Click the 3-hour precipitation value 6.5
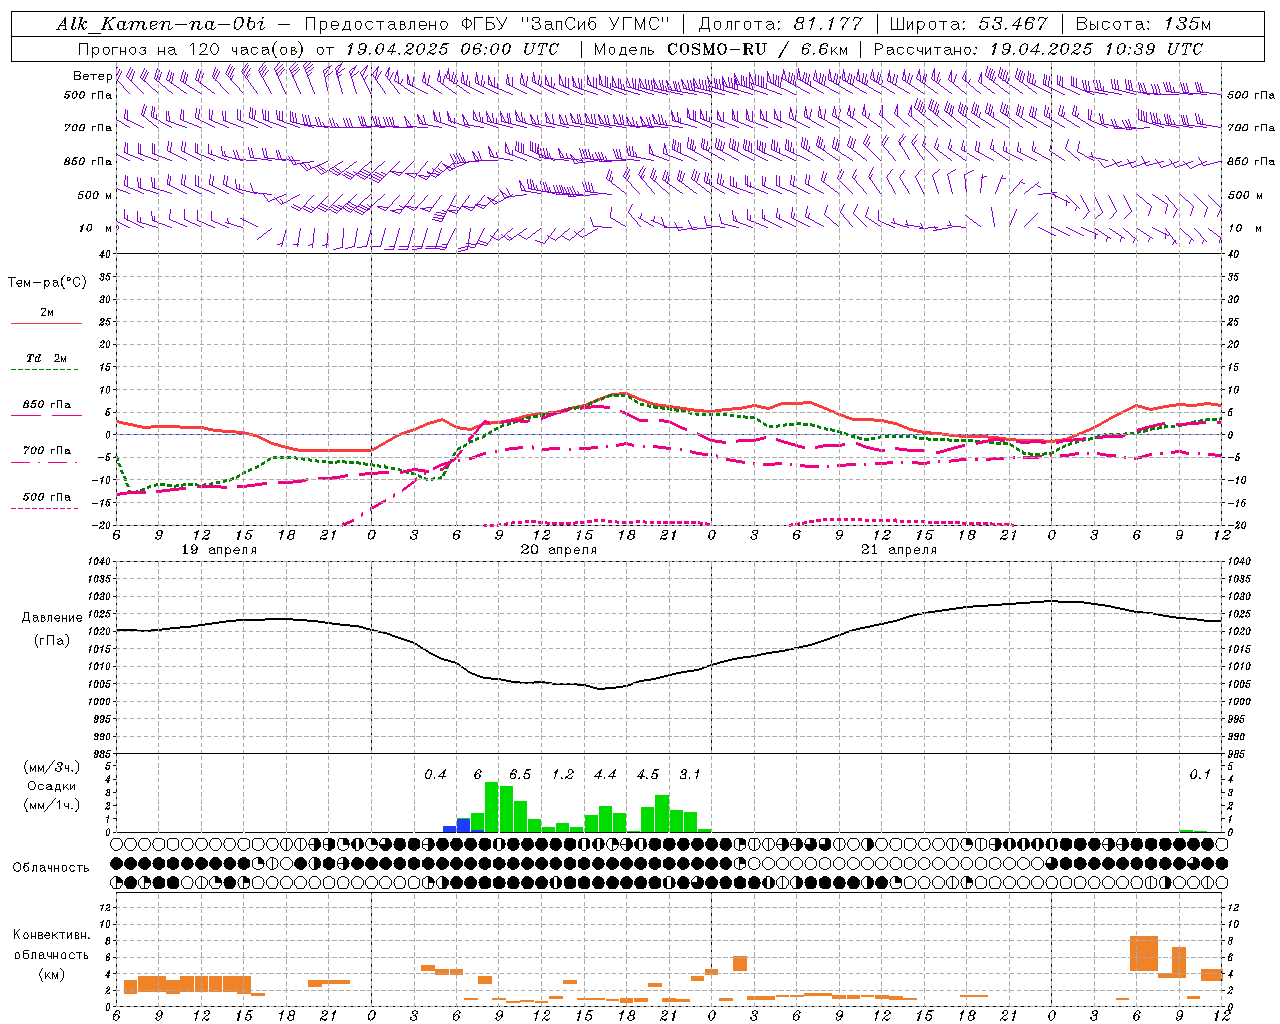The height and width of the screenshot is (1024, 1280). tap(520, 774)
